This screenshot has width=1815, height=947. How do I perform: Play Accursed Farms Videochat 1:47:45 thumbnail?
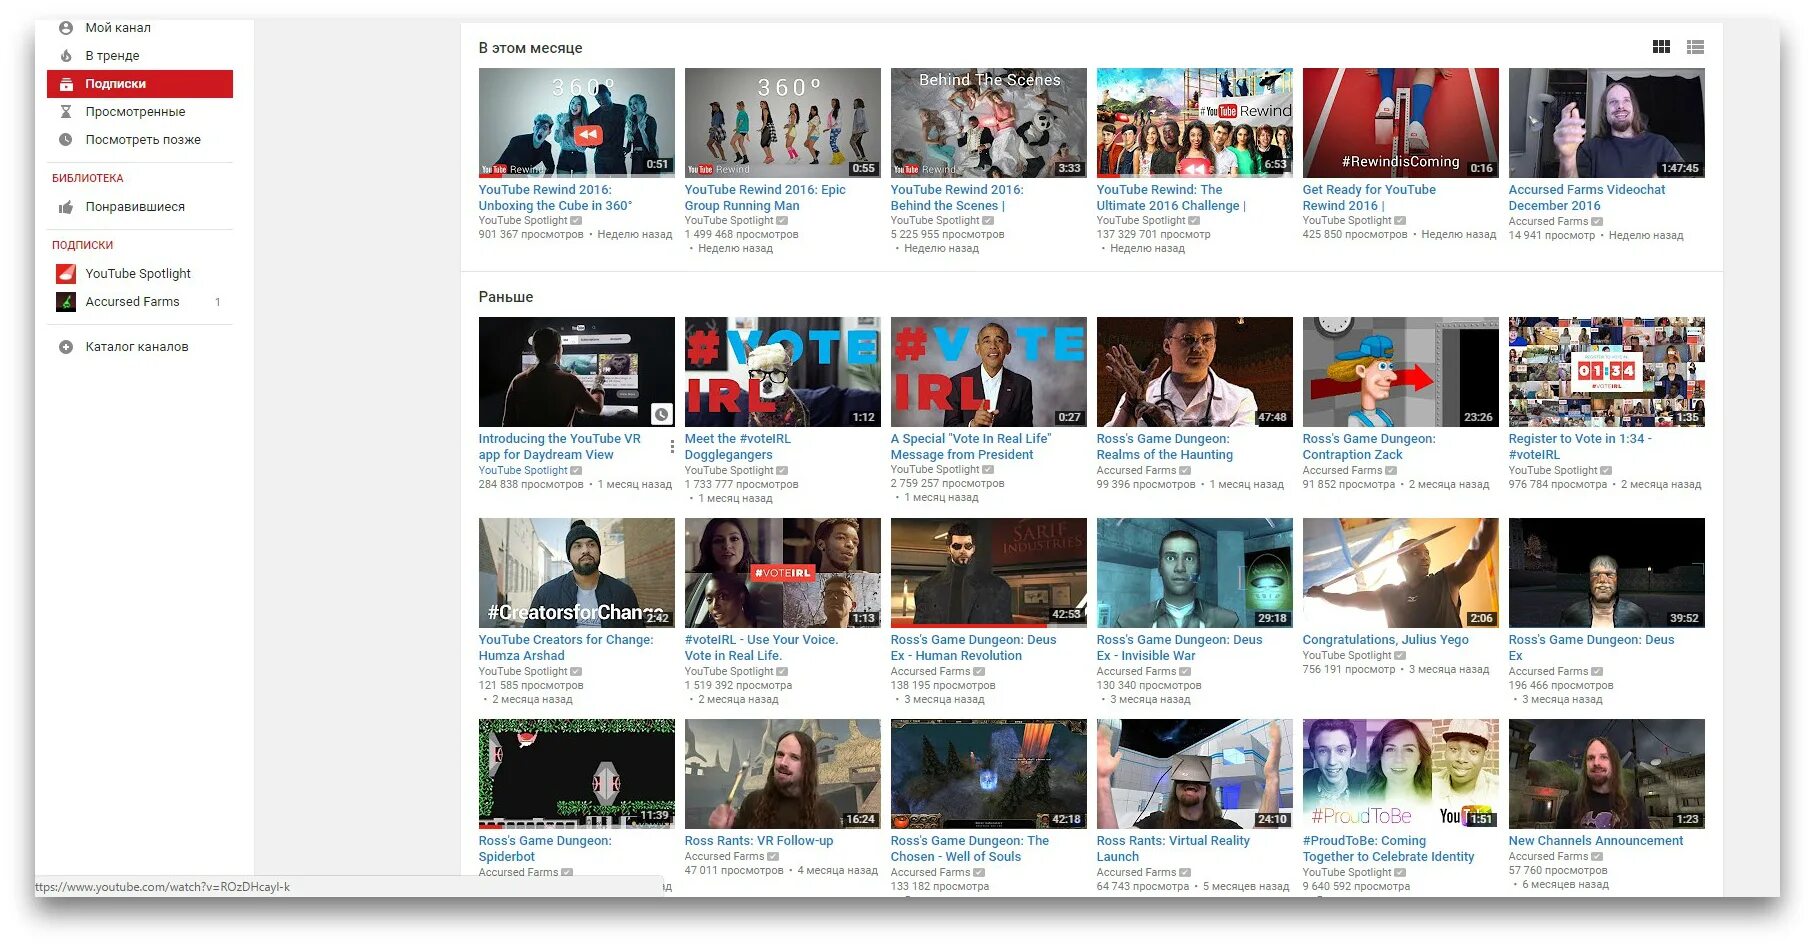[1606, 123]
